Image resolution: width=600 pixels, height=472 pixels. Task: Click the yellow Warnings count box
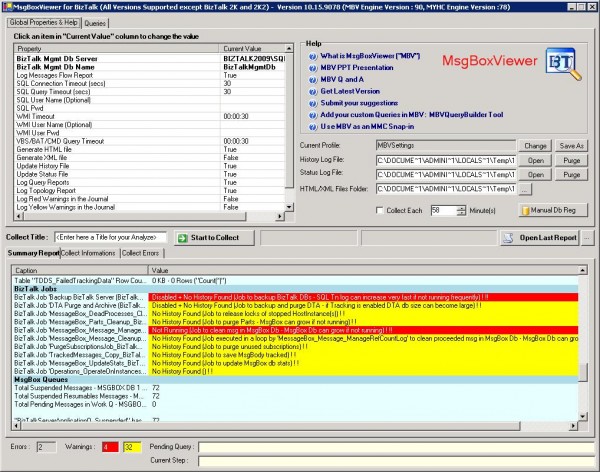[x=132, y=447]
